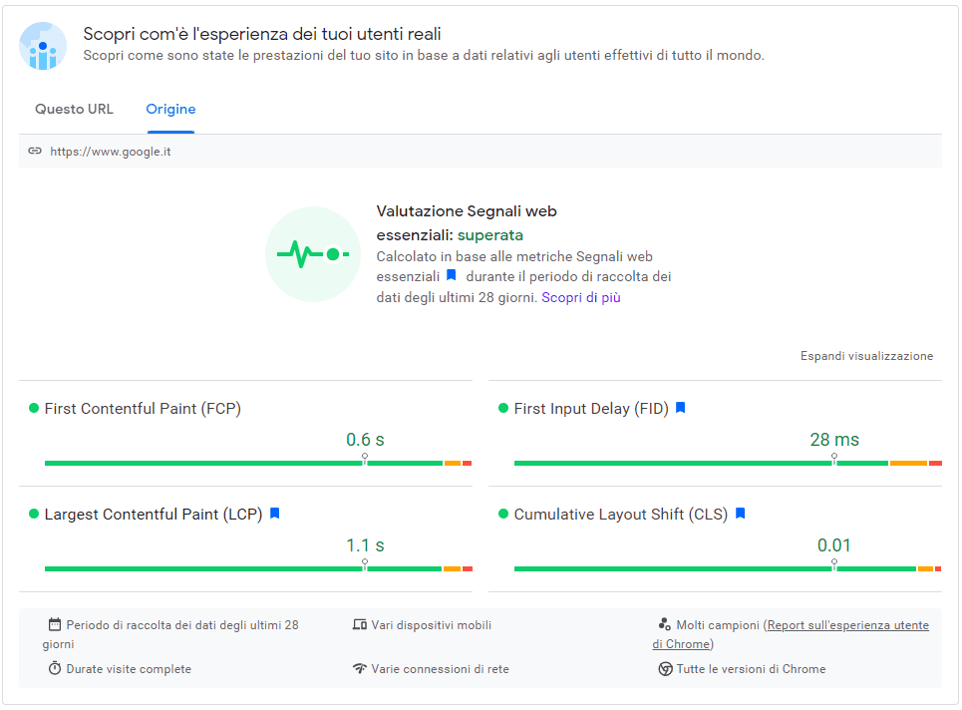Click the LCP value '1.1 s'
Screen dimensions: 962x710
[365, 545]
